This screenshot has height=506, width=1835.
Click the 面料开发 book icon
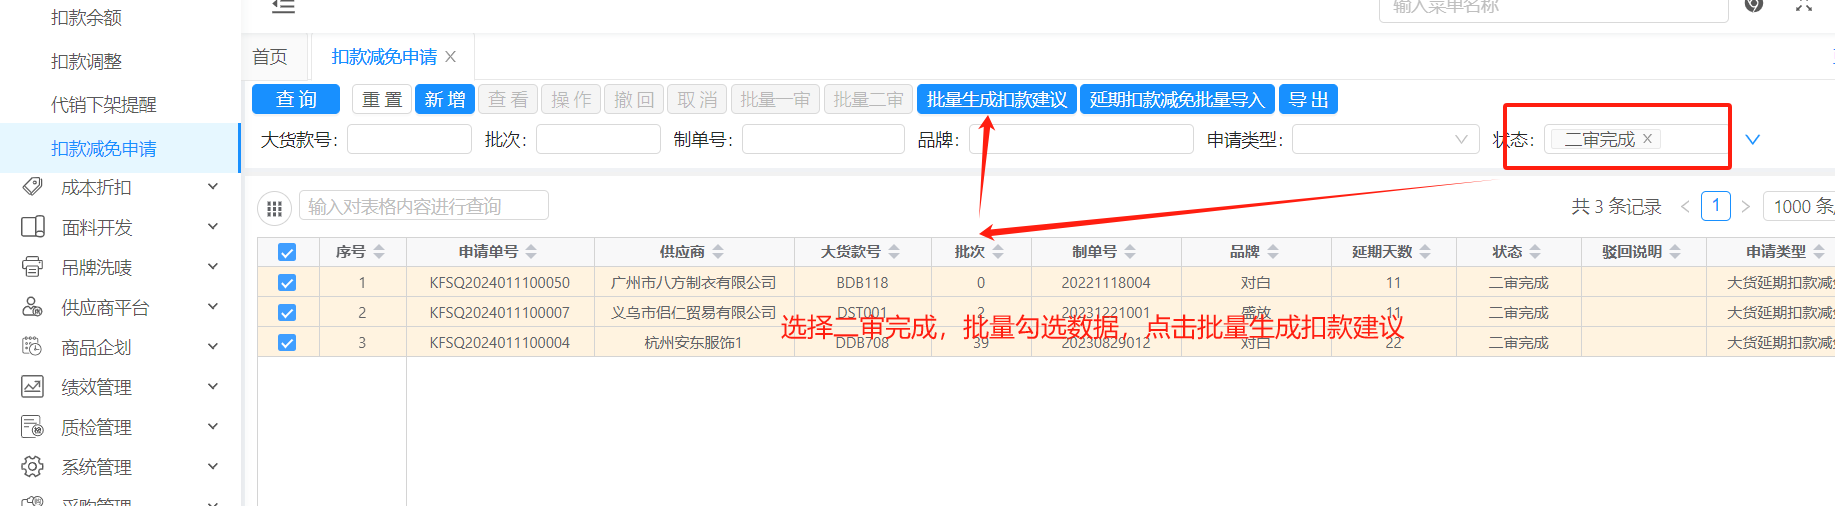[32, 227]
